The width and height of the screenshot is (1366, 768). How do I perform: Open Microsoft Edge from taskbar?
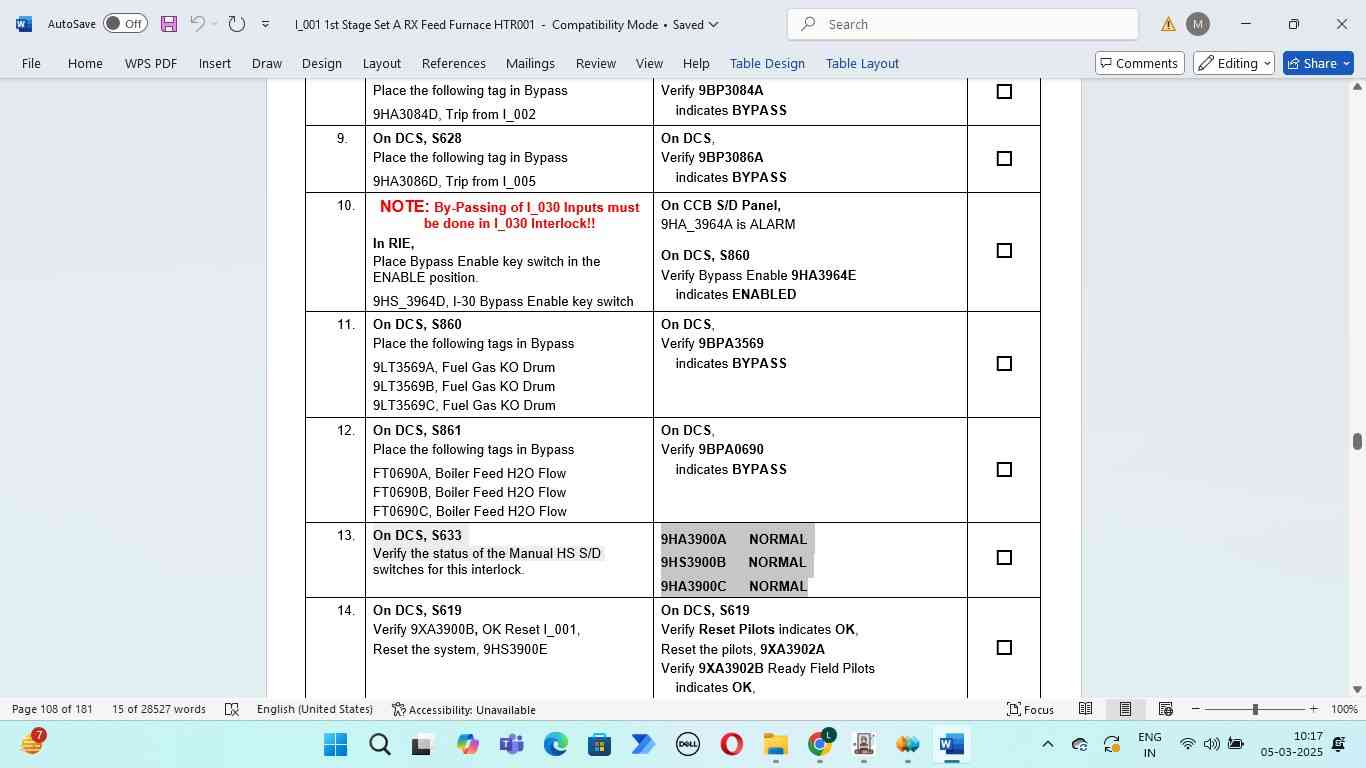click(556, 745)
